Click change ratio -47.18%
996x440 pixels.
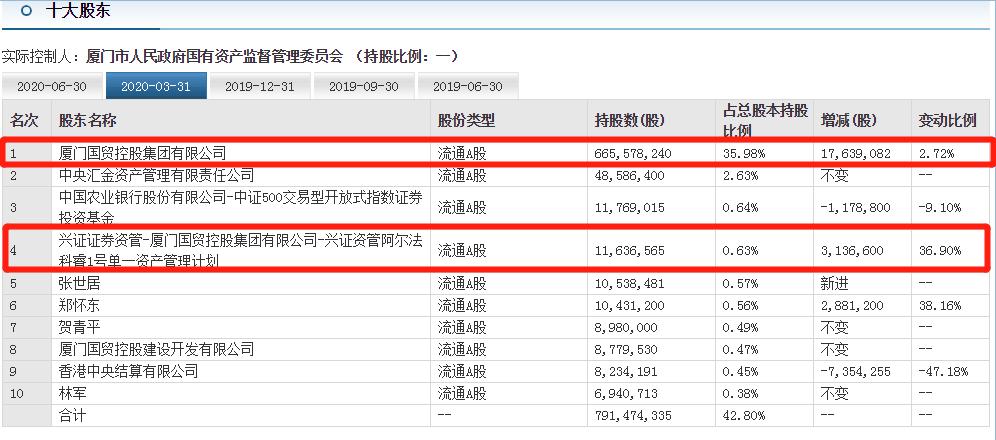pos(943,372)
